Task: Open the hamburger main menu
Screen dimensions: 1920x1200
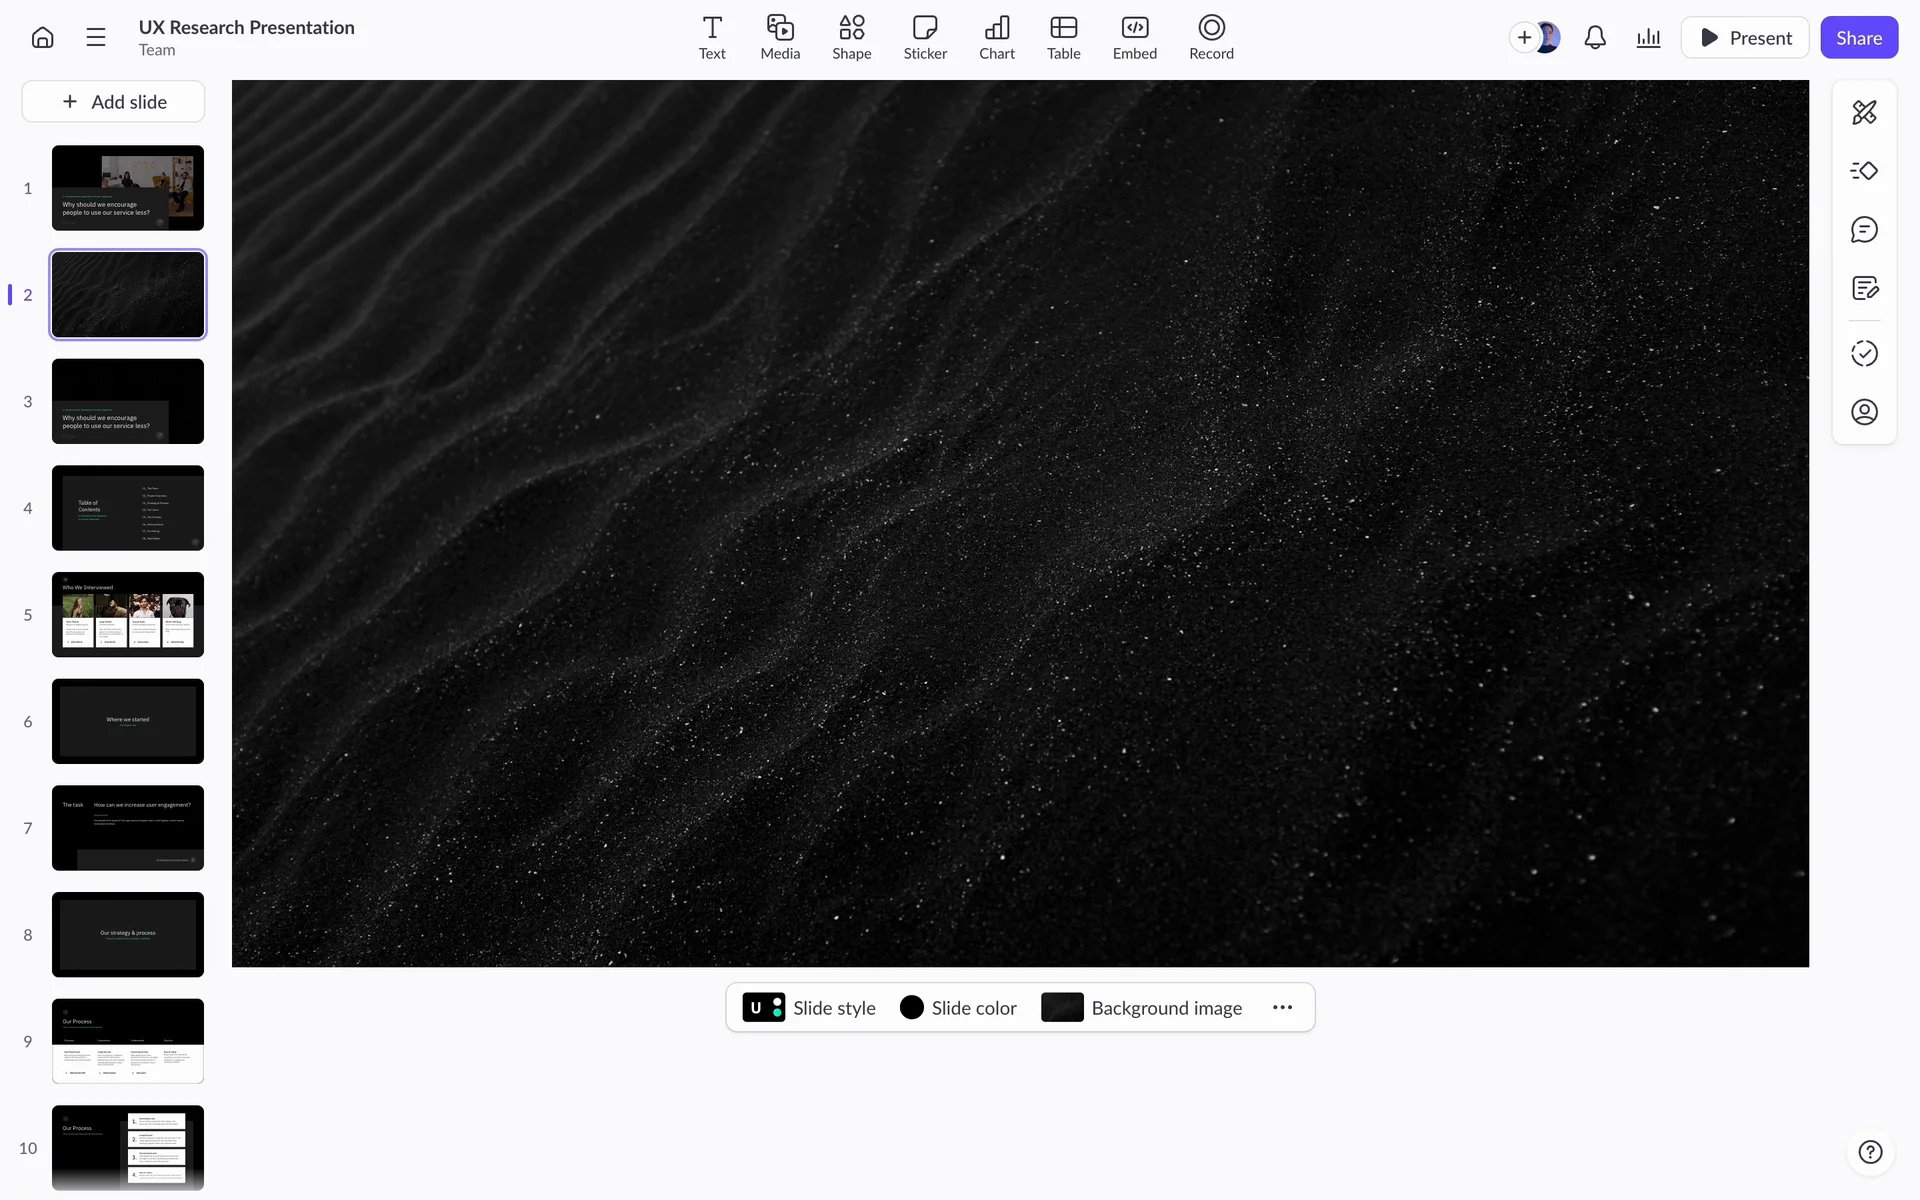Action: tap(96, 38)
